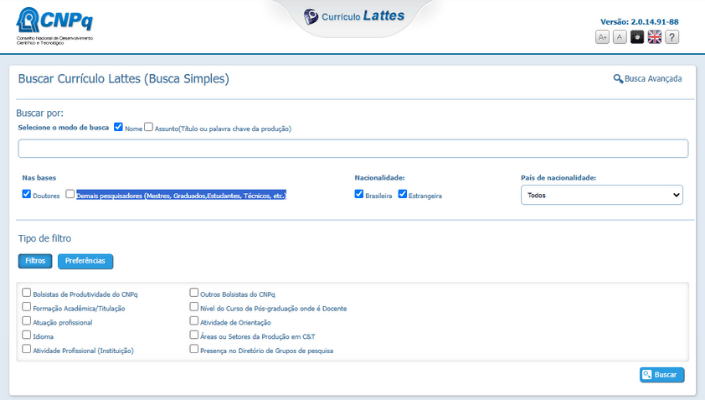Switch language with UK flag icon
Screen dimensions: 705x400
pos(655,37)
